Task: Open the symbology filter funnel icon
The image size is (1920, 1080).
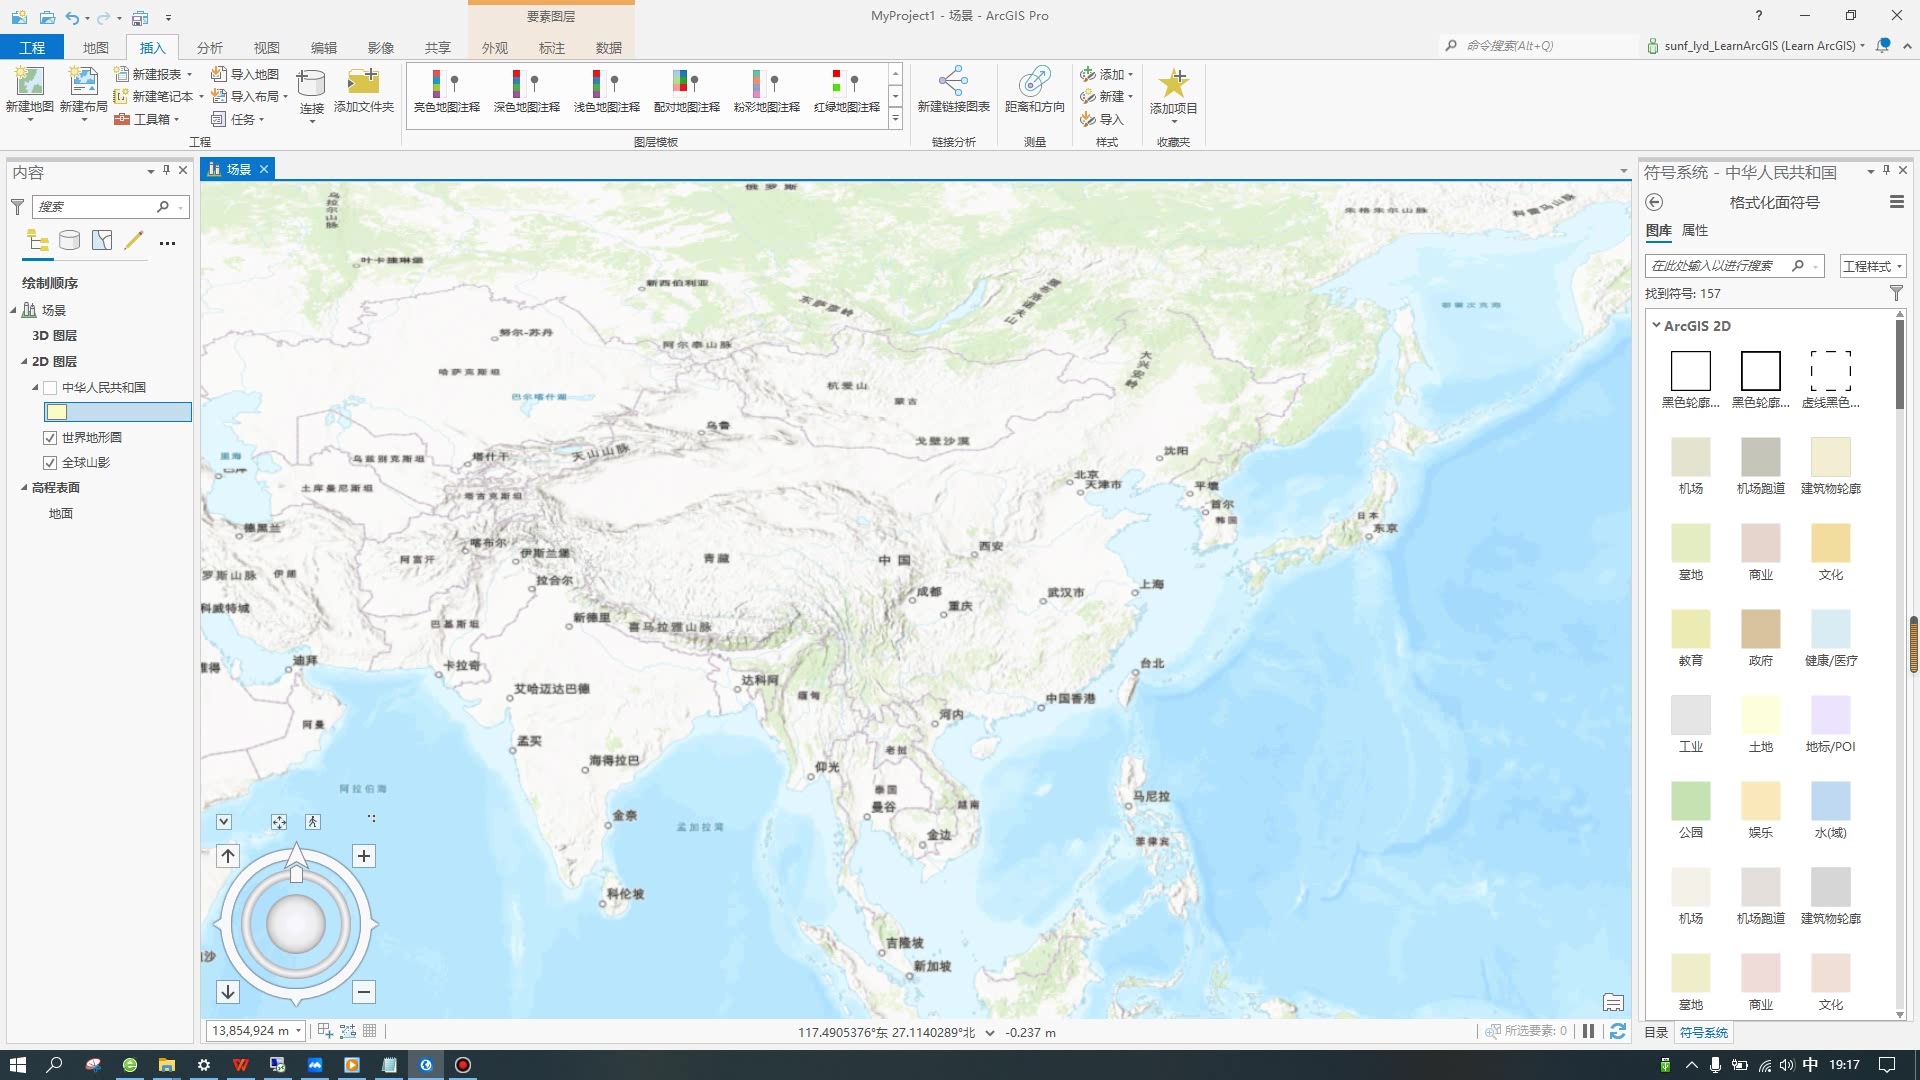Action: pos(1896,293)
